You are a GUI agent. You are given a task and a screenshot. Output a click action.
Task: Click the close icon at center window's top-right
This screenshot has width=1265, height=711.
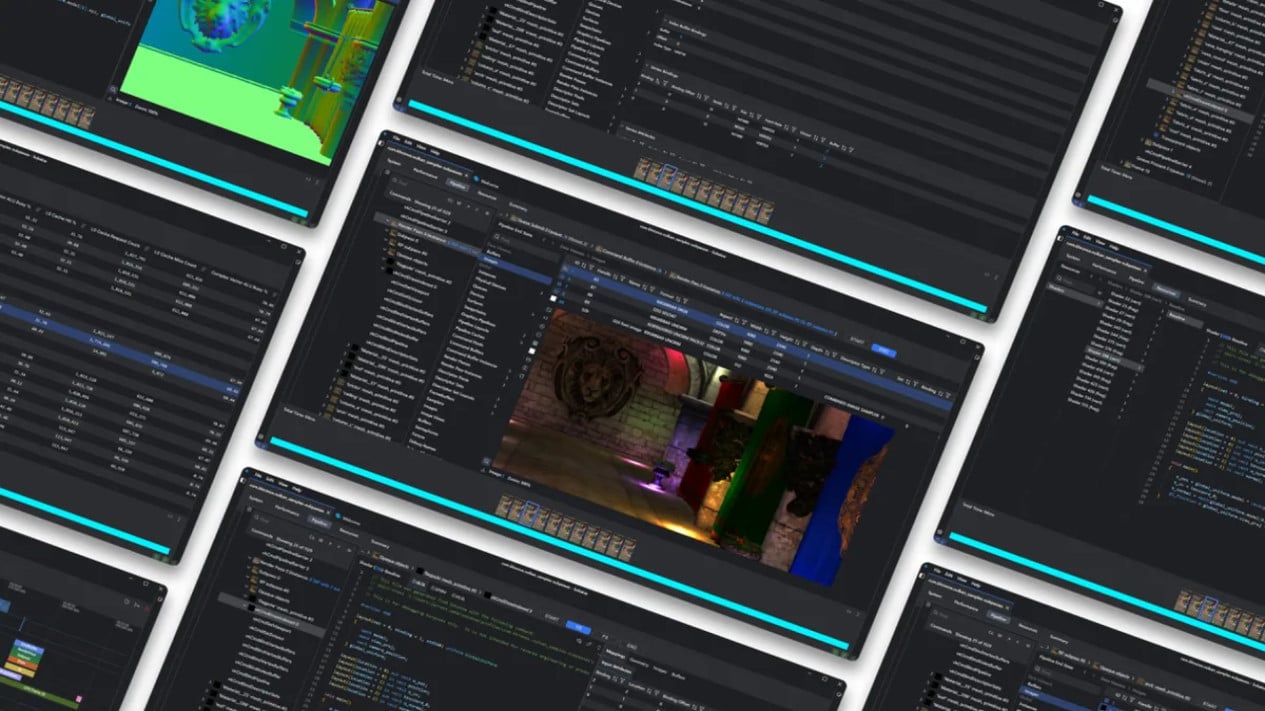(975, 346)
